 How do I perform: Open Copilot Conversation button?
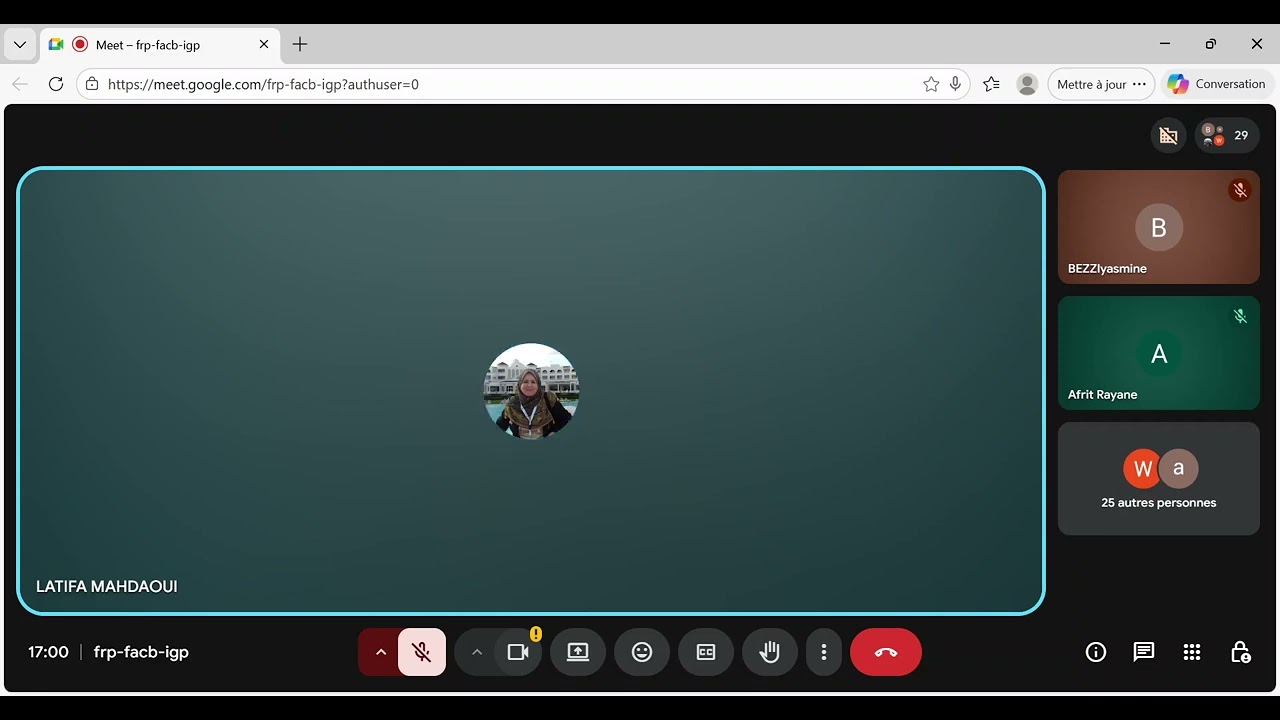(1217, 84)
